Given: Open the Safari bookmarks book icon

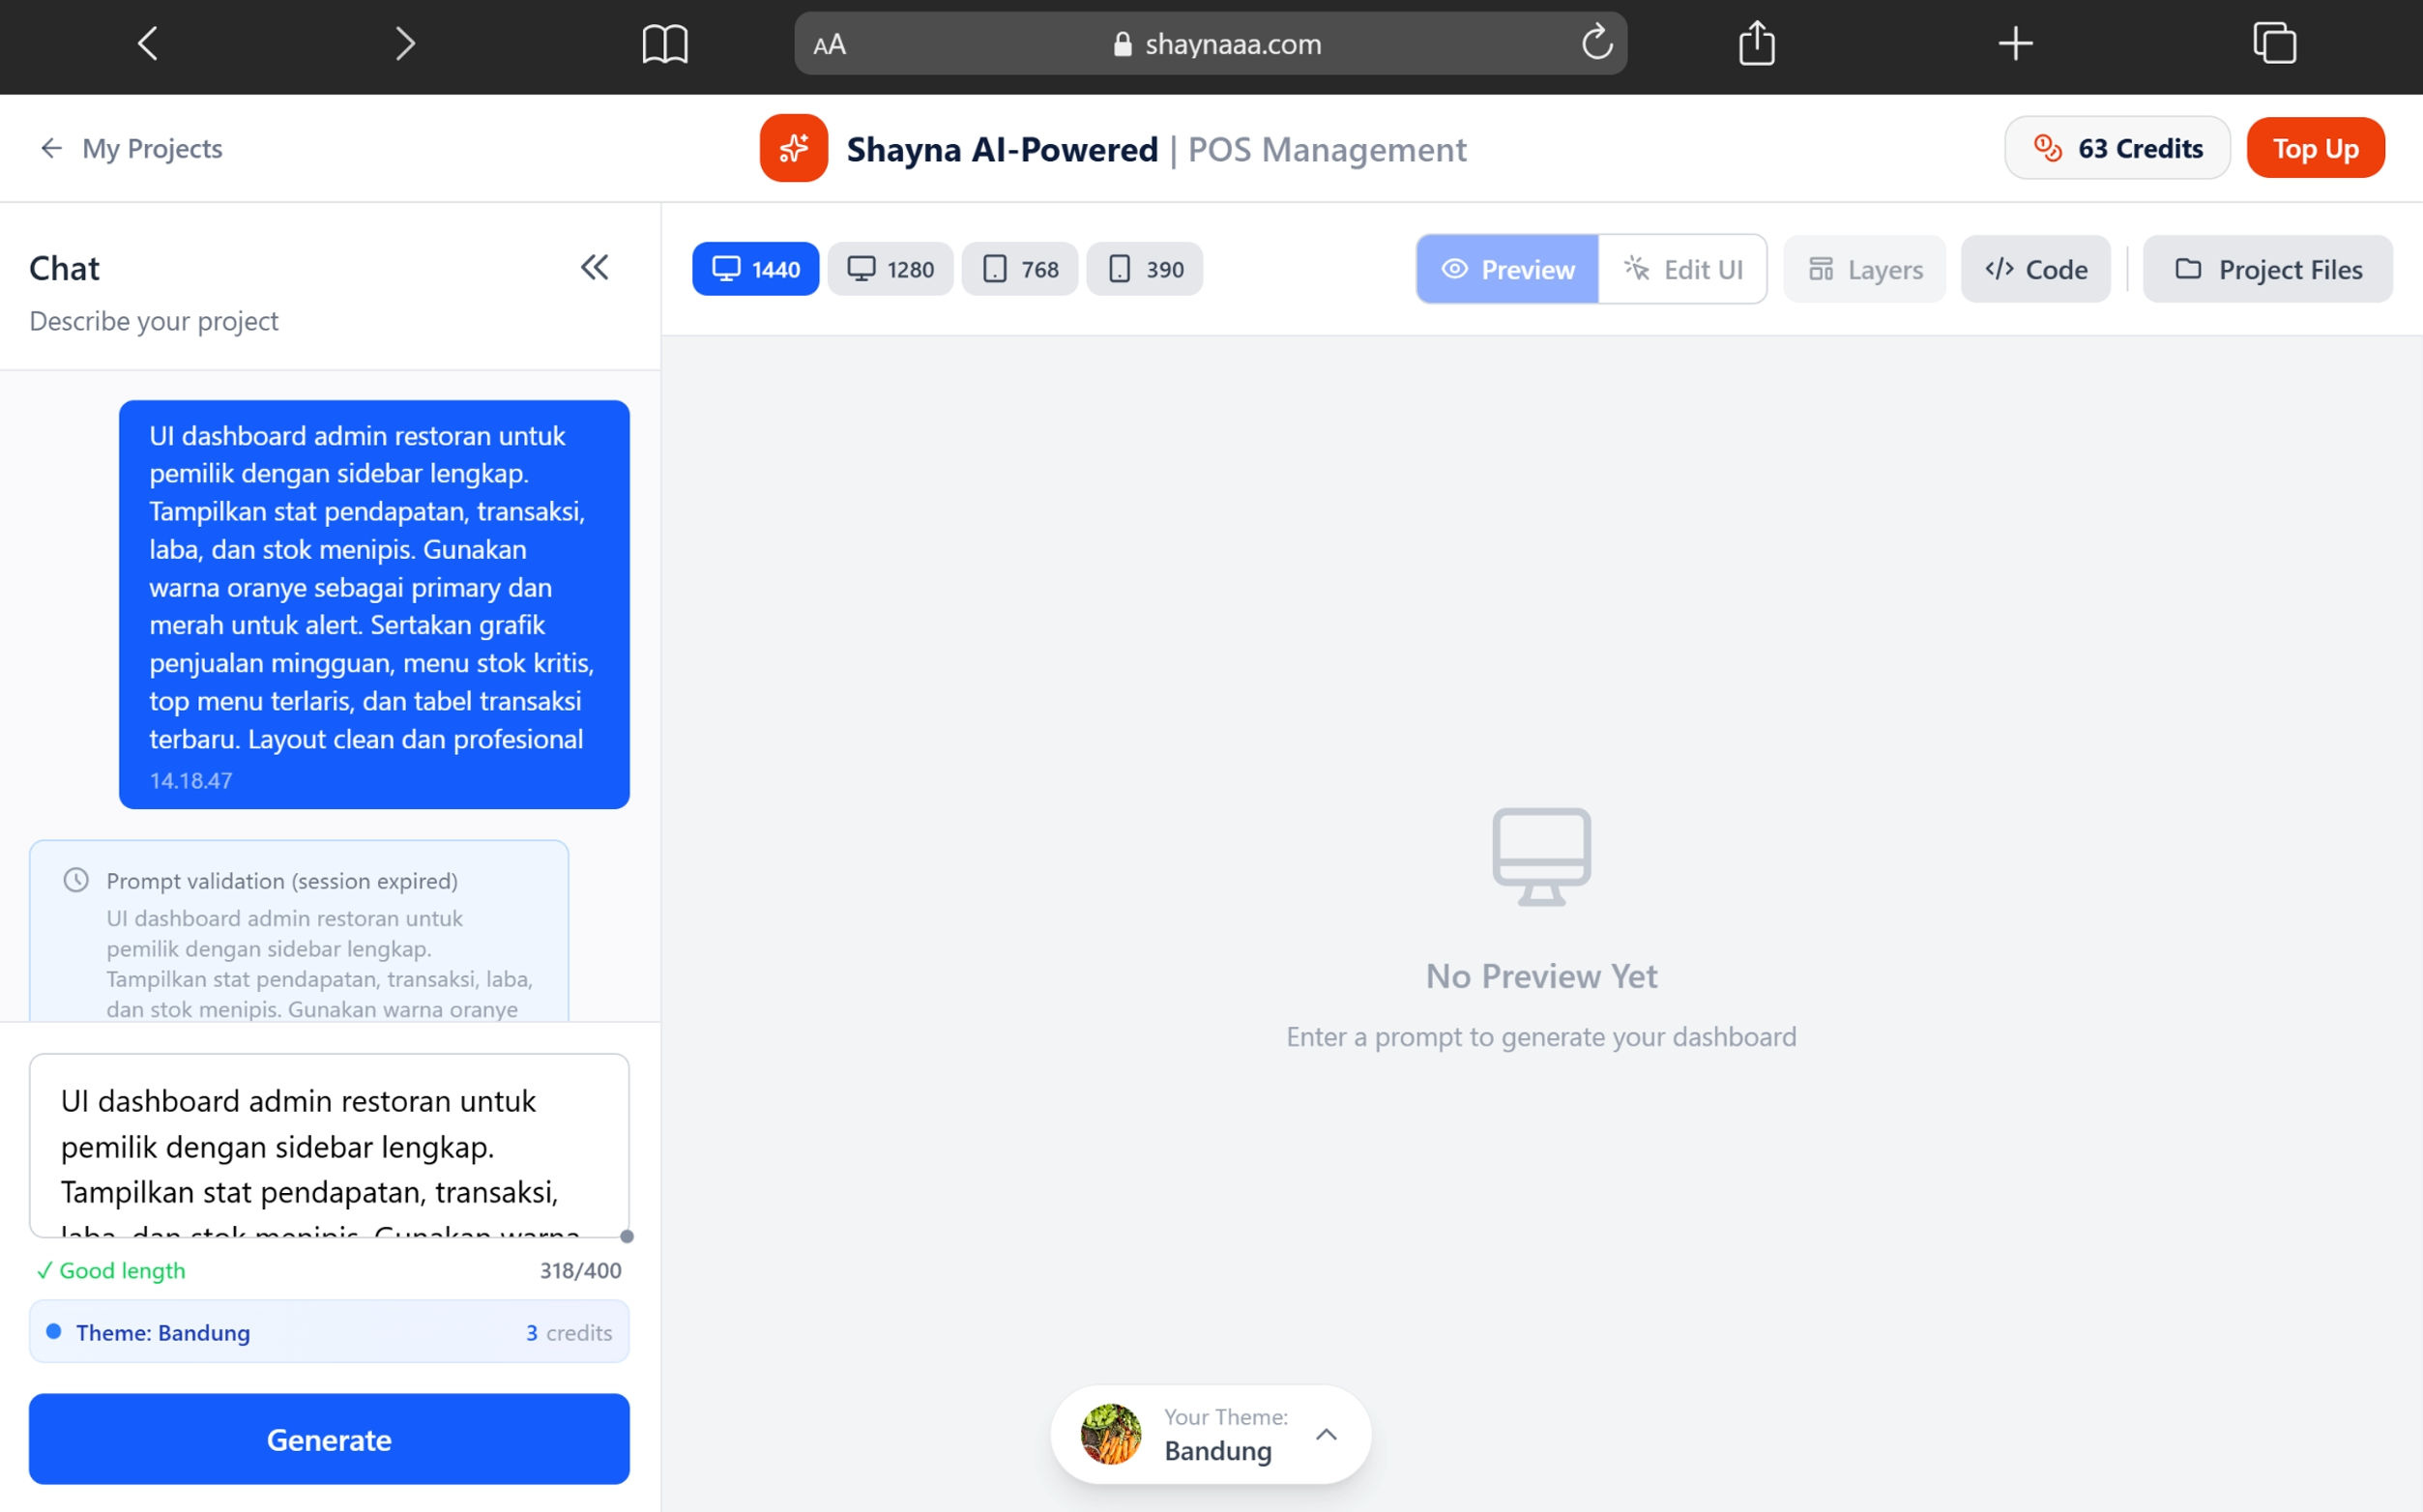Looking at the screenshot, I should [x=665, y=44].
